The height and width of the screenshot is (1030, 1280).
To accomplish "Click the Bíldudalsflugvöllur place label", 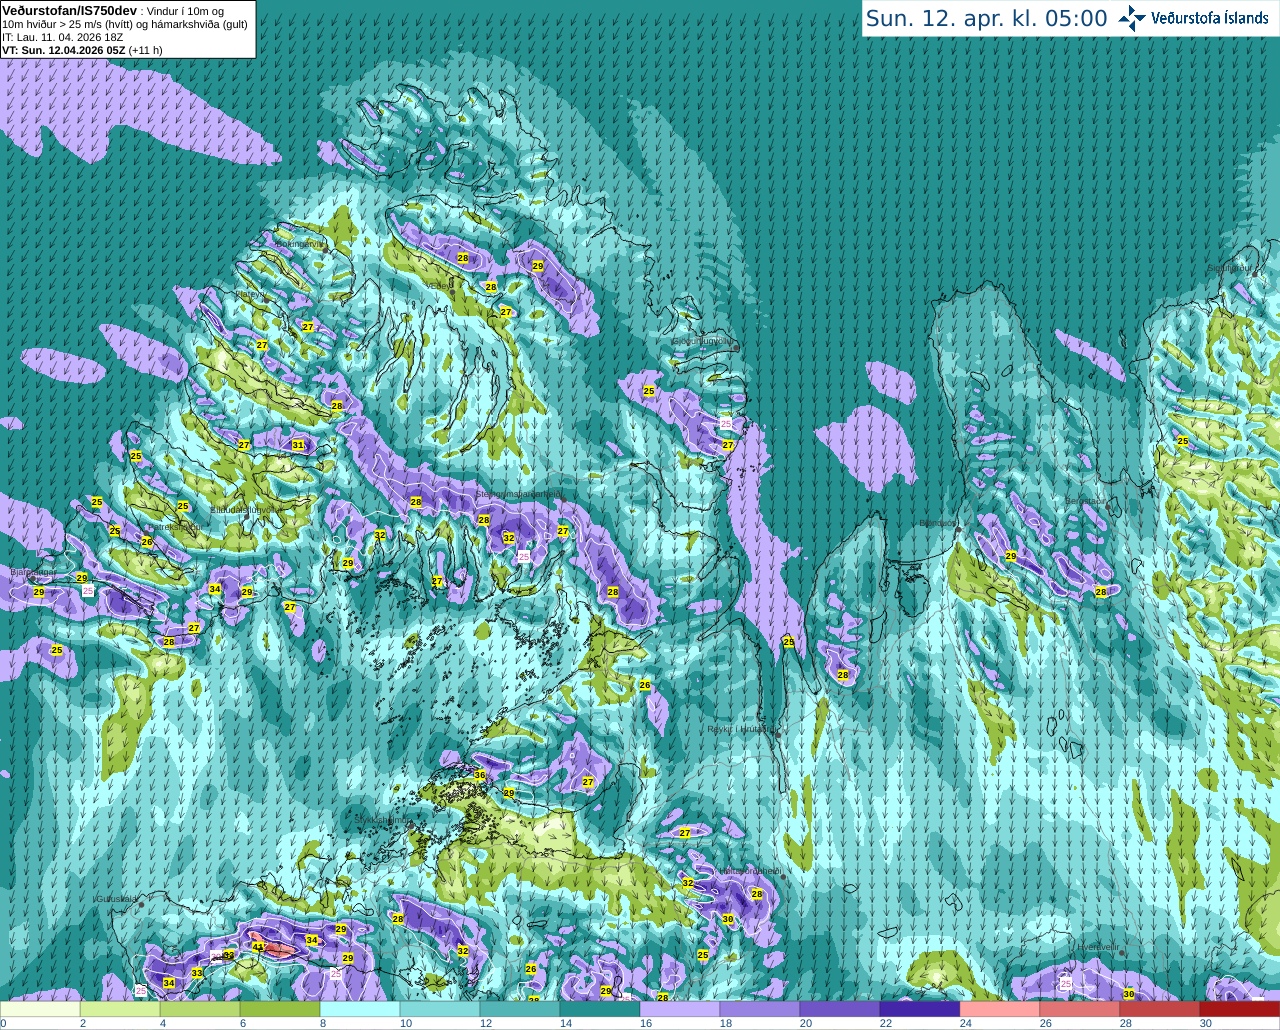I will [x=248, y=509].
